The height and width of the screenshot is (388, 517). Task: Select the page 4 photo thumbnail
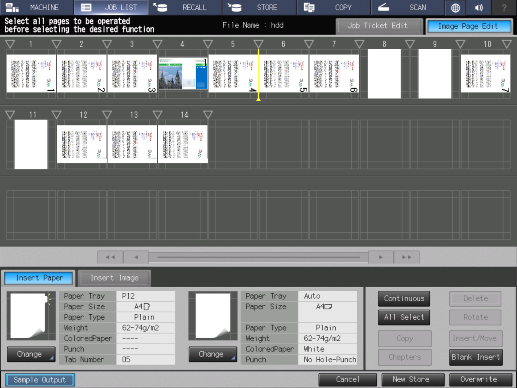click(183, 74)
